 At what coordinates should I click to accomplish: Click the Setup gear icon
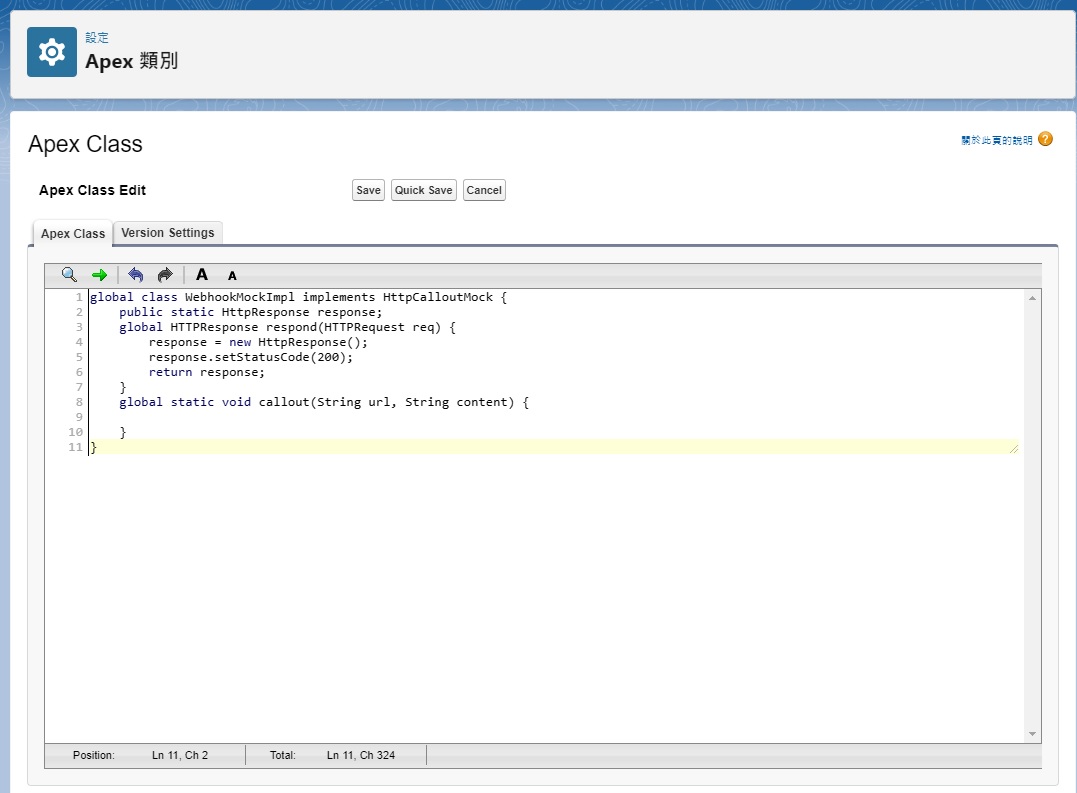(52, 53)
